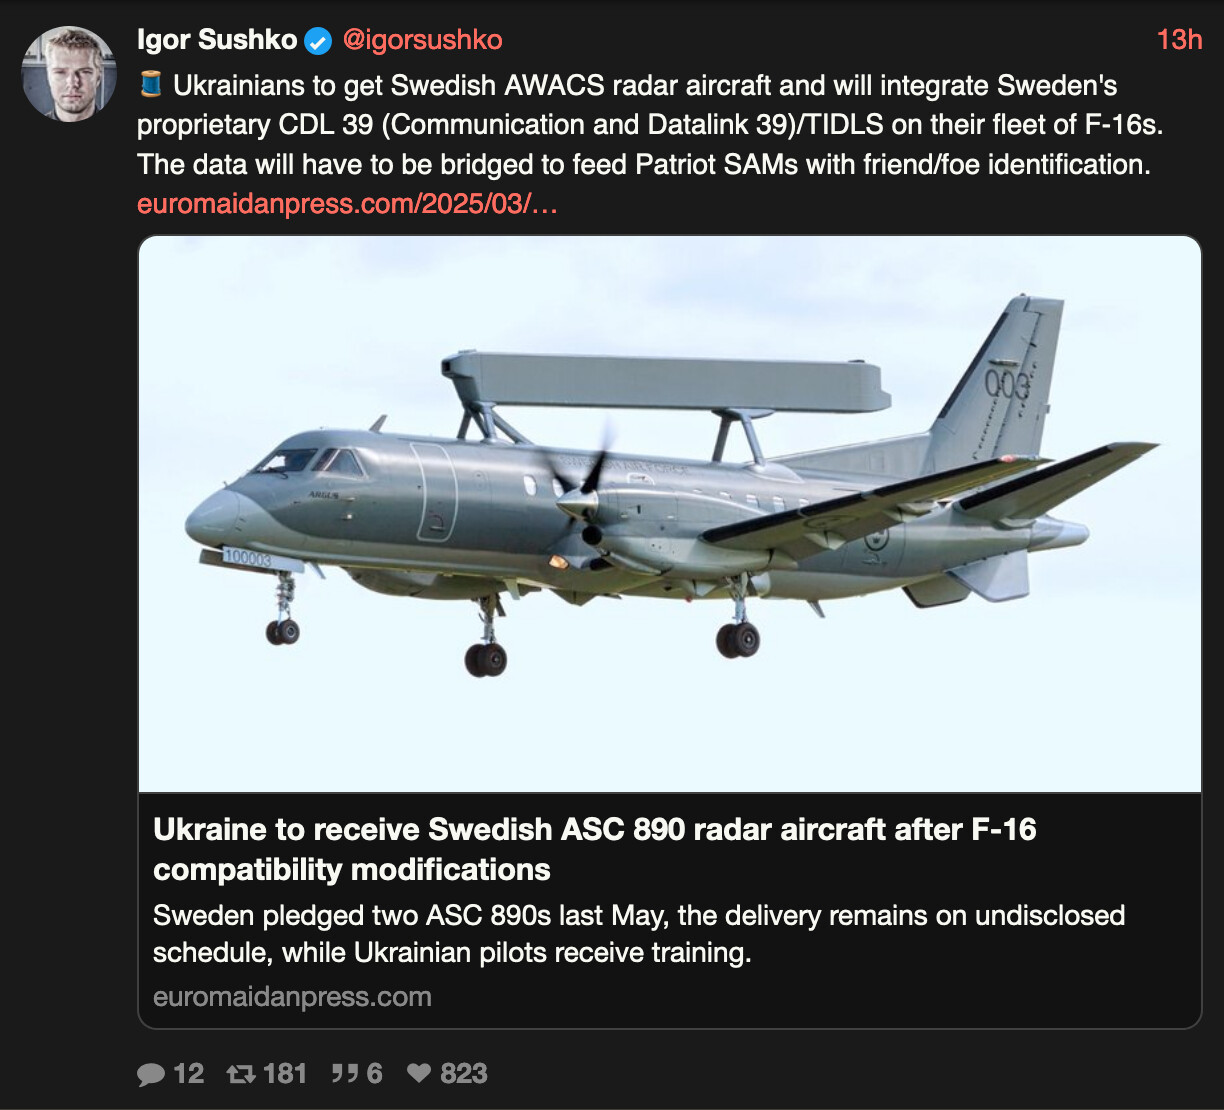Open the Igor Sushko display name
Screen dimensions: 1224x1110
[217, 40]
